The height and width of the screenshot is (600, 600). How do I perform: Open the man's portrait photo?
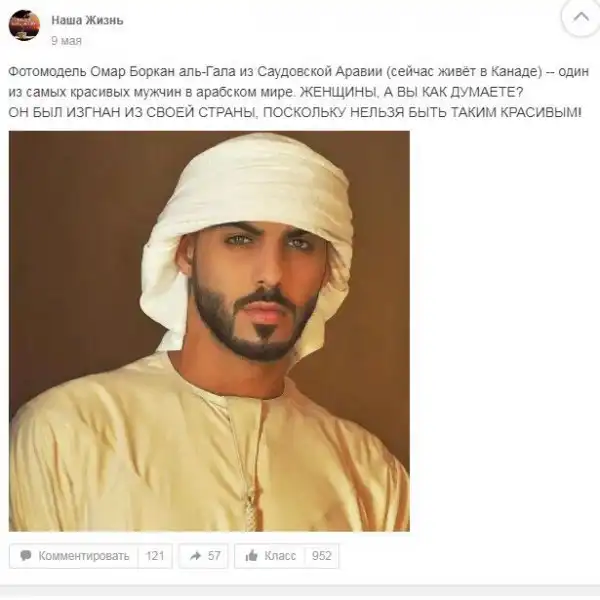click(x=209, y=331)
